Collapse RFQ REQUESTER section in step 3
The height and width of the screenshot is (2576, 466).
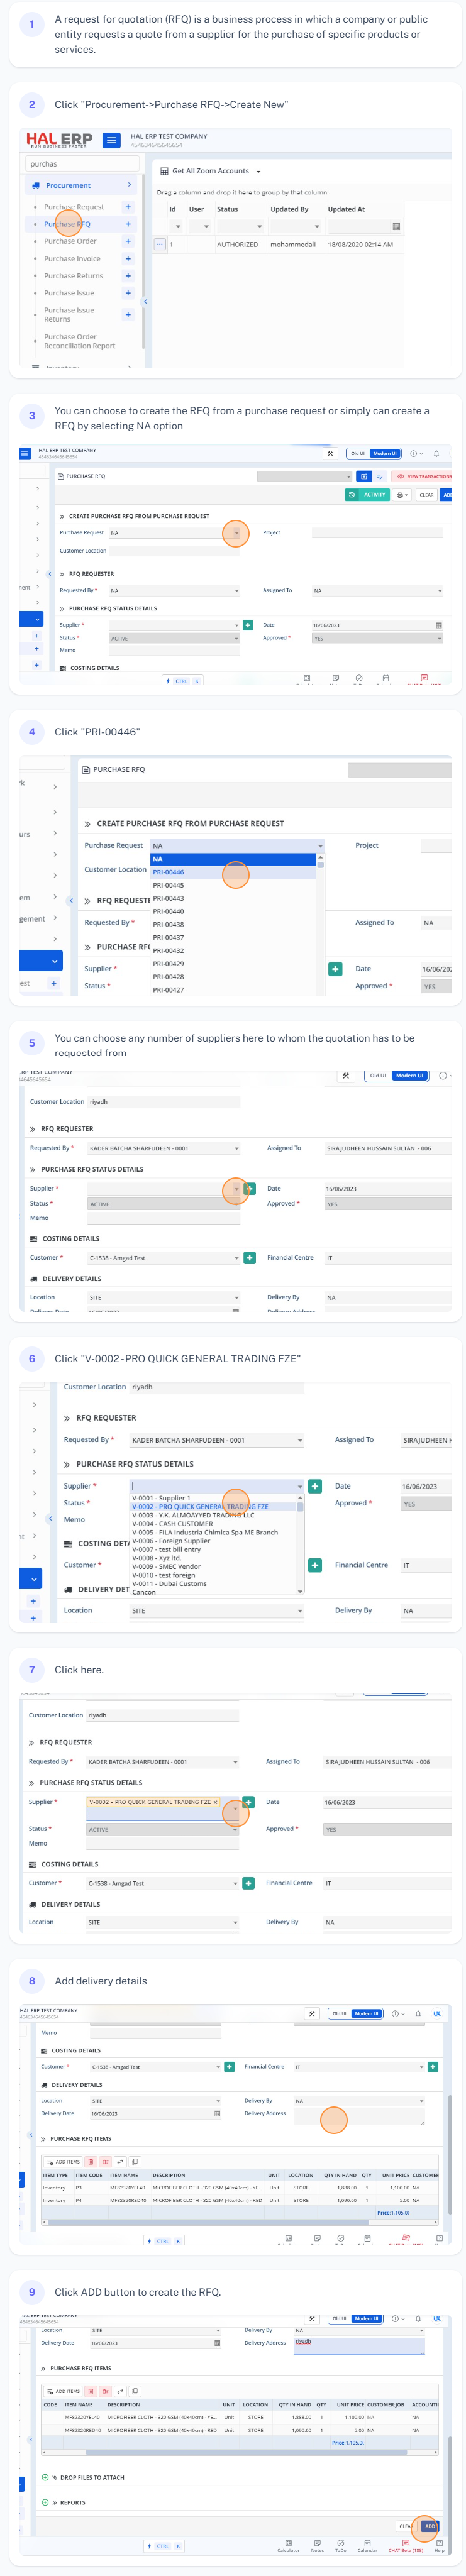pos(62,574)
